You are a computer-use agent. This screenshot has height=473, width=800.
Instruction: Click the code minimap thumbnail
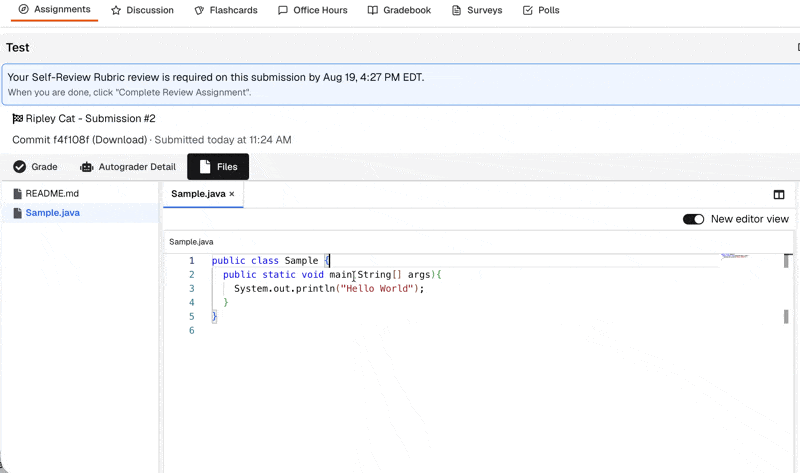[735, 256]
